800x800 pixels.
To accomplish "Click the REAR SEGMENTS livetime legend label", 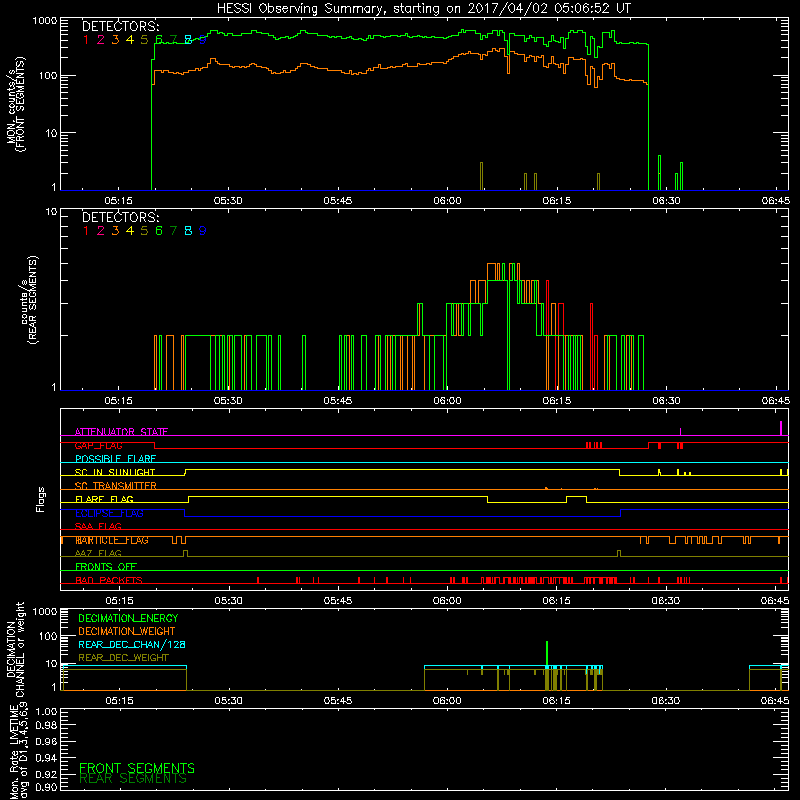I will point(133,779).
